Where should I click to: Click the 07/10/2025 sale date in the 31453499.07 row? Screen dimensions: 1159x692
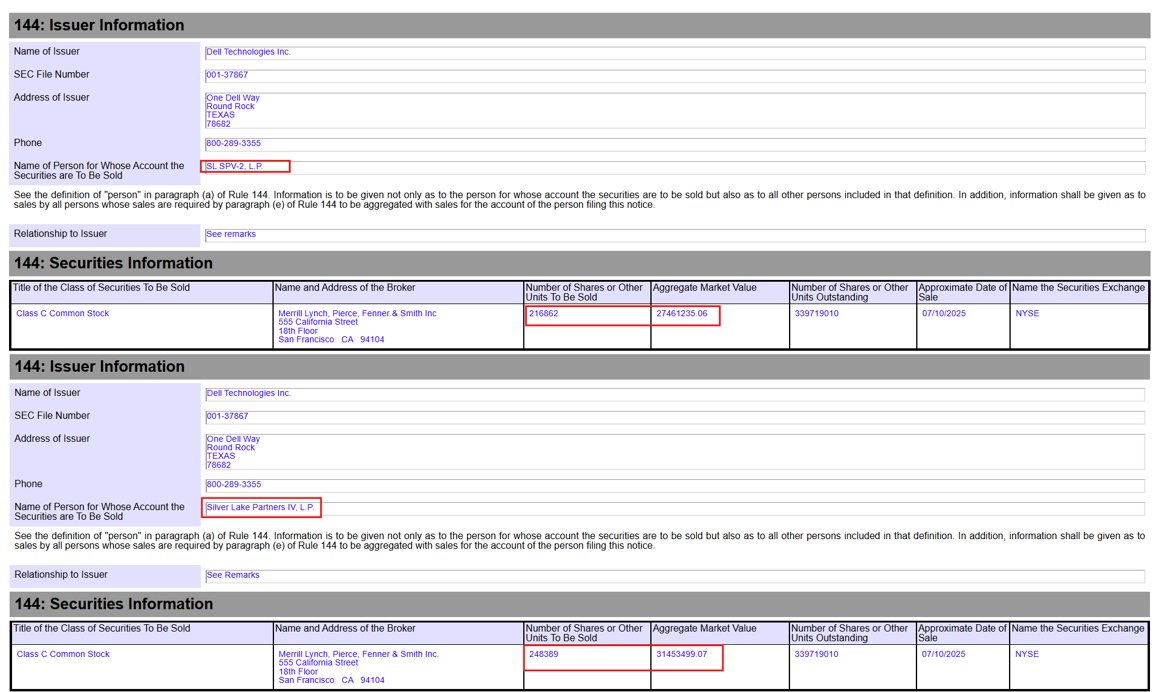pyautogui.click(x=943, y=654)
